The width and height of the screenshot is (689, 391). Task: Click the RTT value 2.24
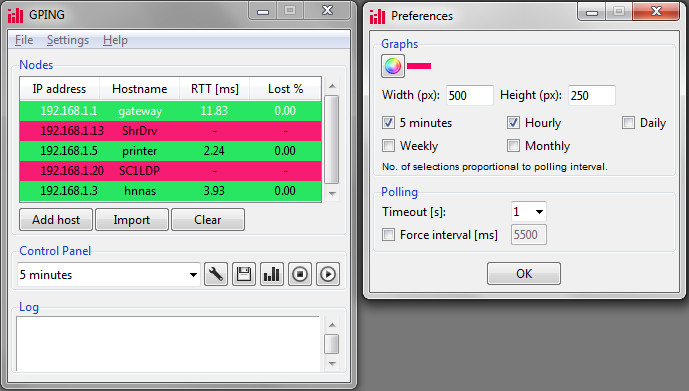pos(214,151)
